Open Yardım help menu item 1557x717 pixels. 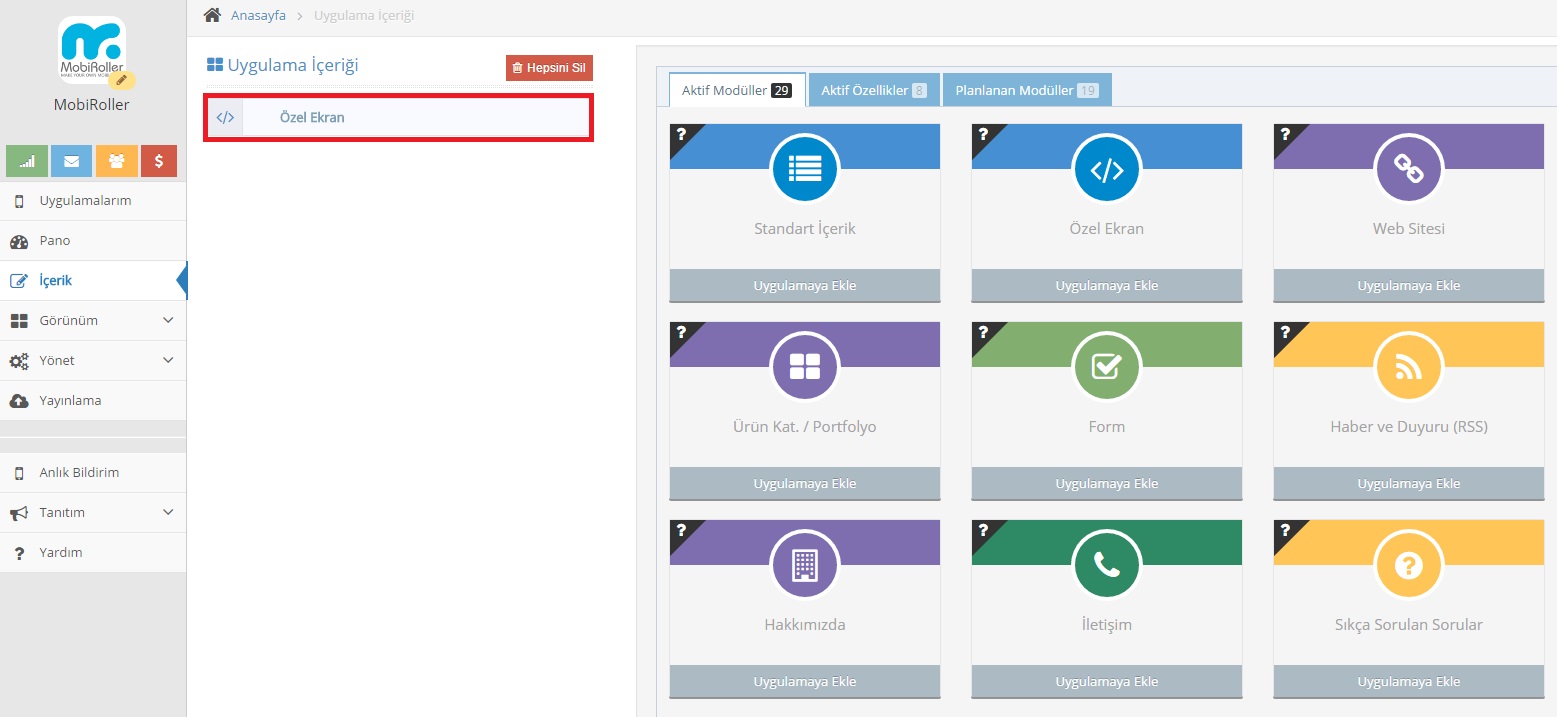point(93,553)
